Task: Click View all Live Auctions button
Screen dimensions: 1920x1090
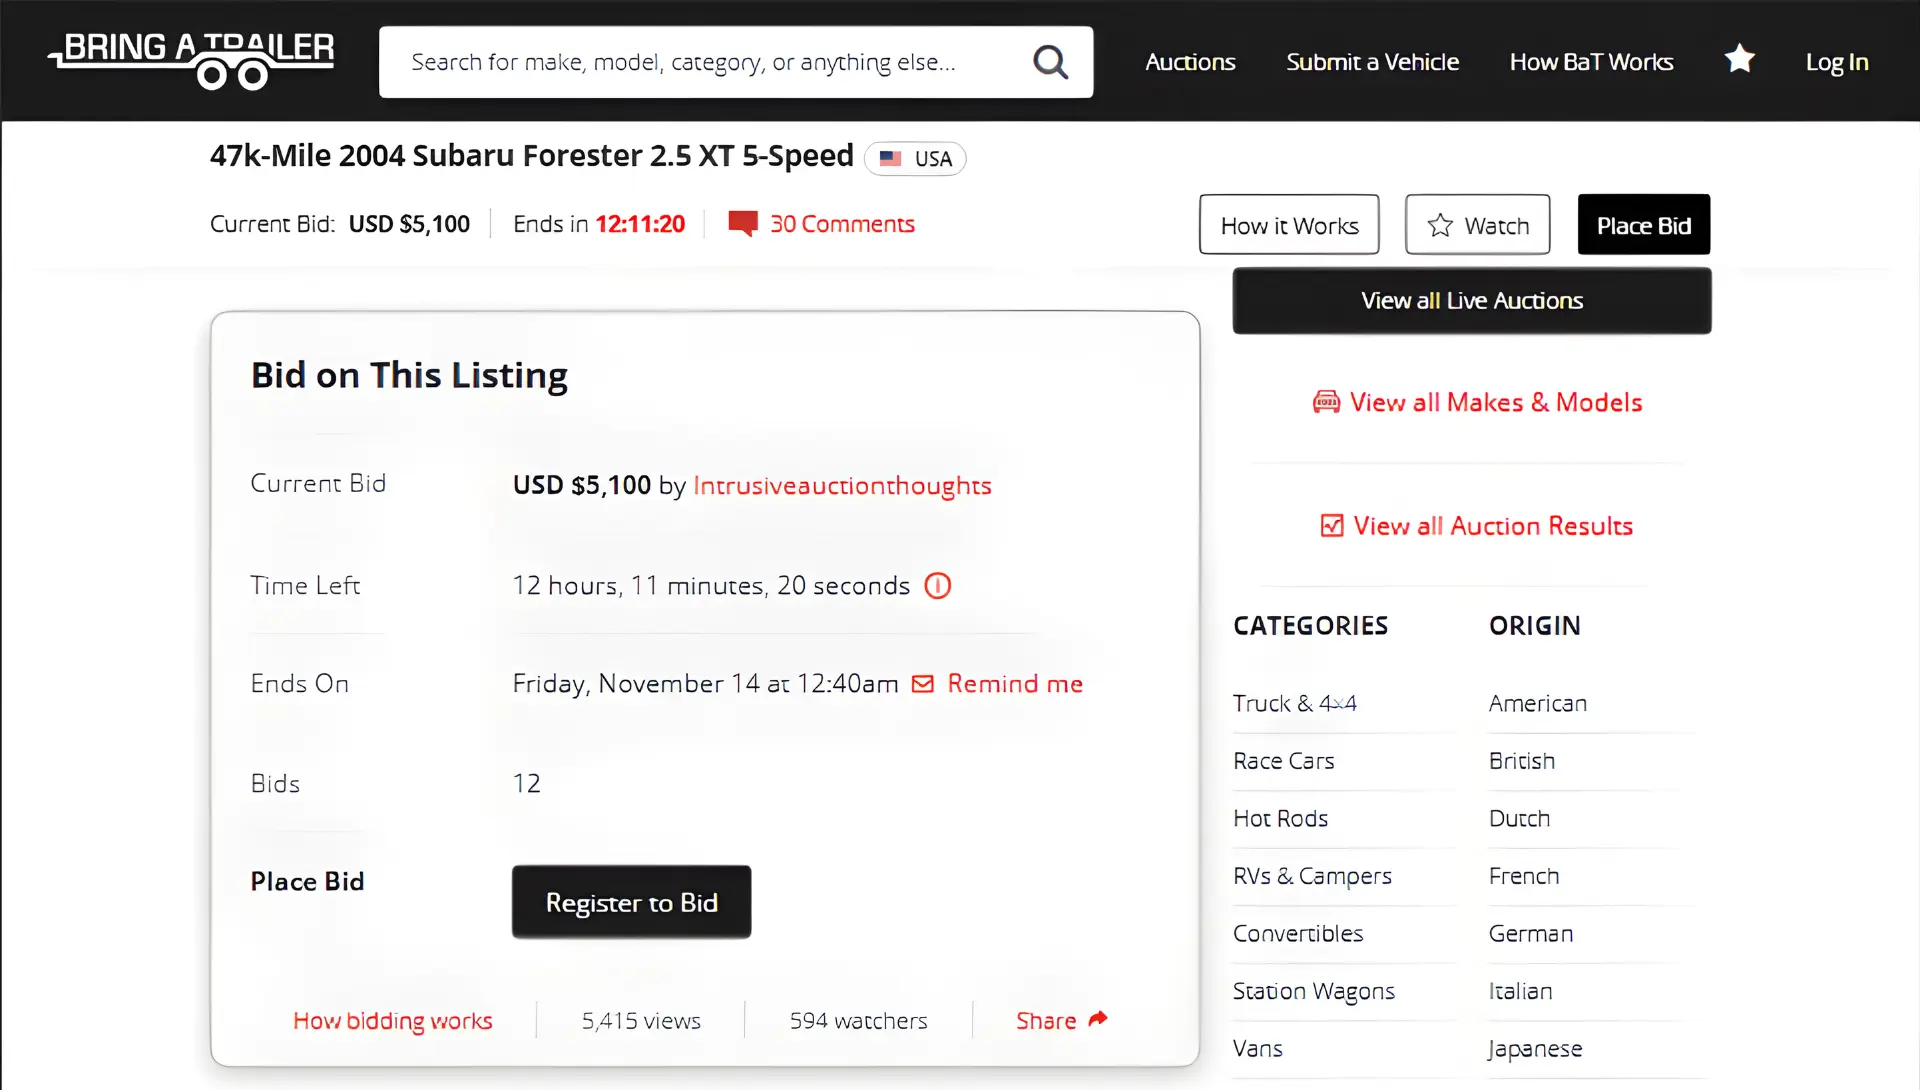Action: 1471,301
